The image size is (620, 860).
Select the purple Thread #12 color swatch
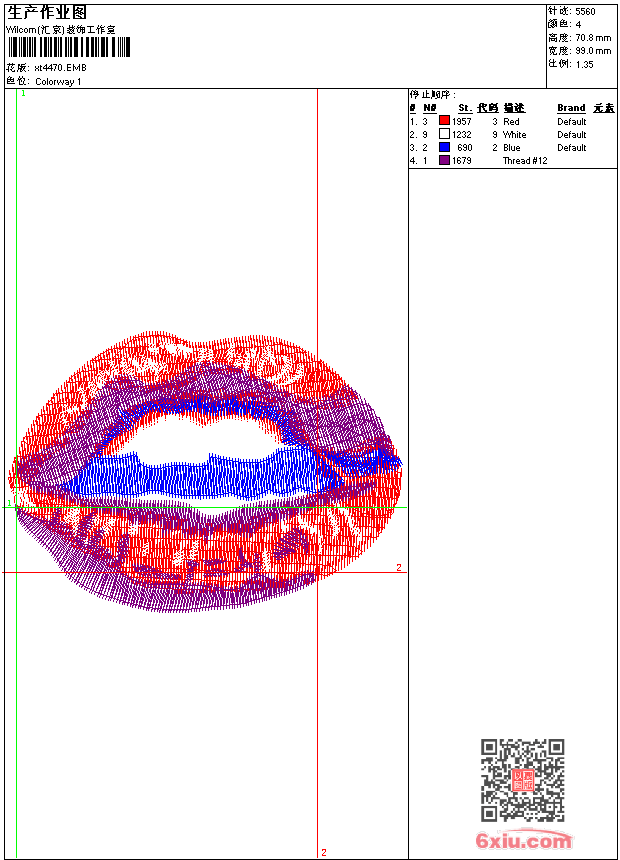click(x=444, y=160)
